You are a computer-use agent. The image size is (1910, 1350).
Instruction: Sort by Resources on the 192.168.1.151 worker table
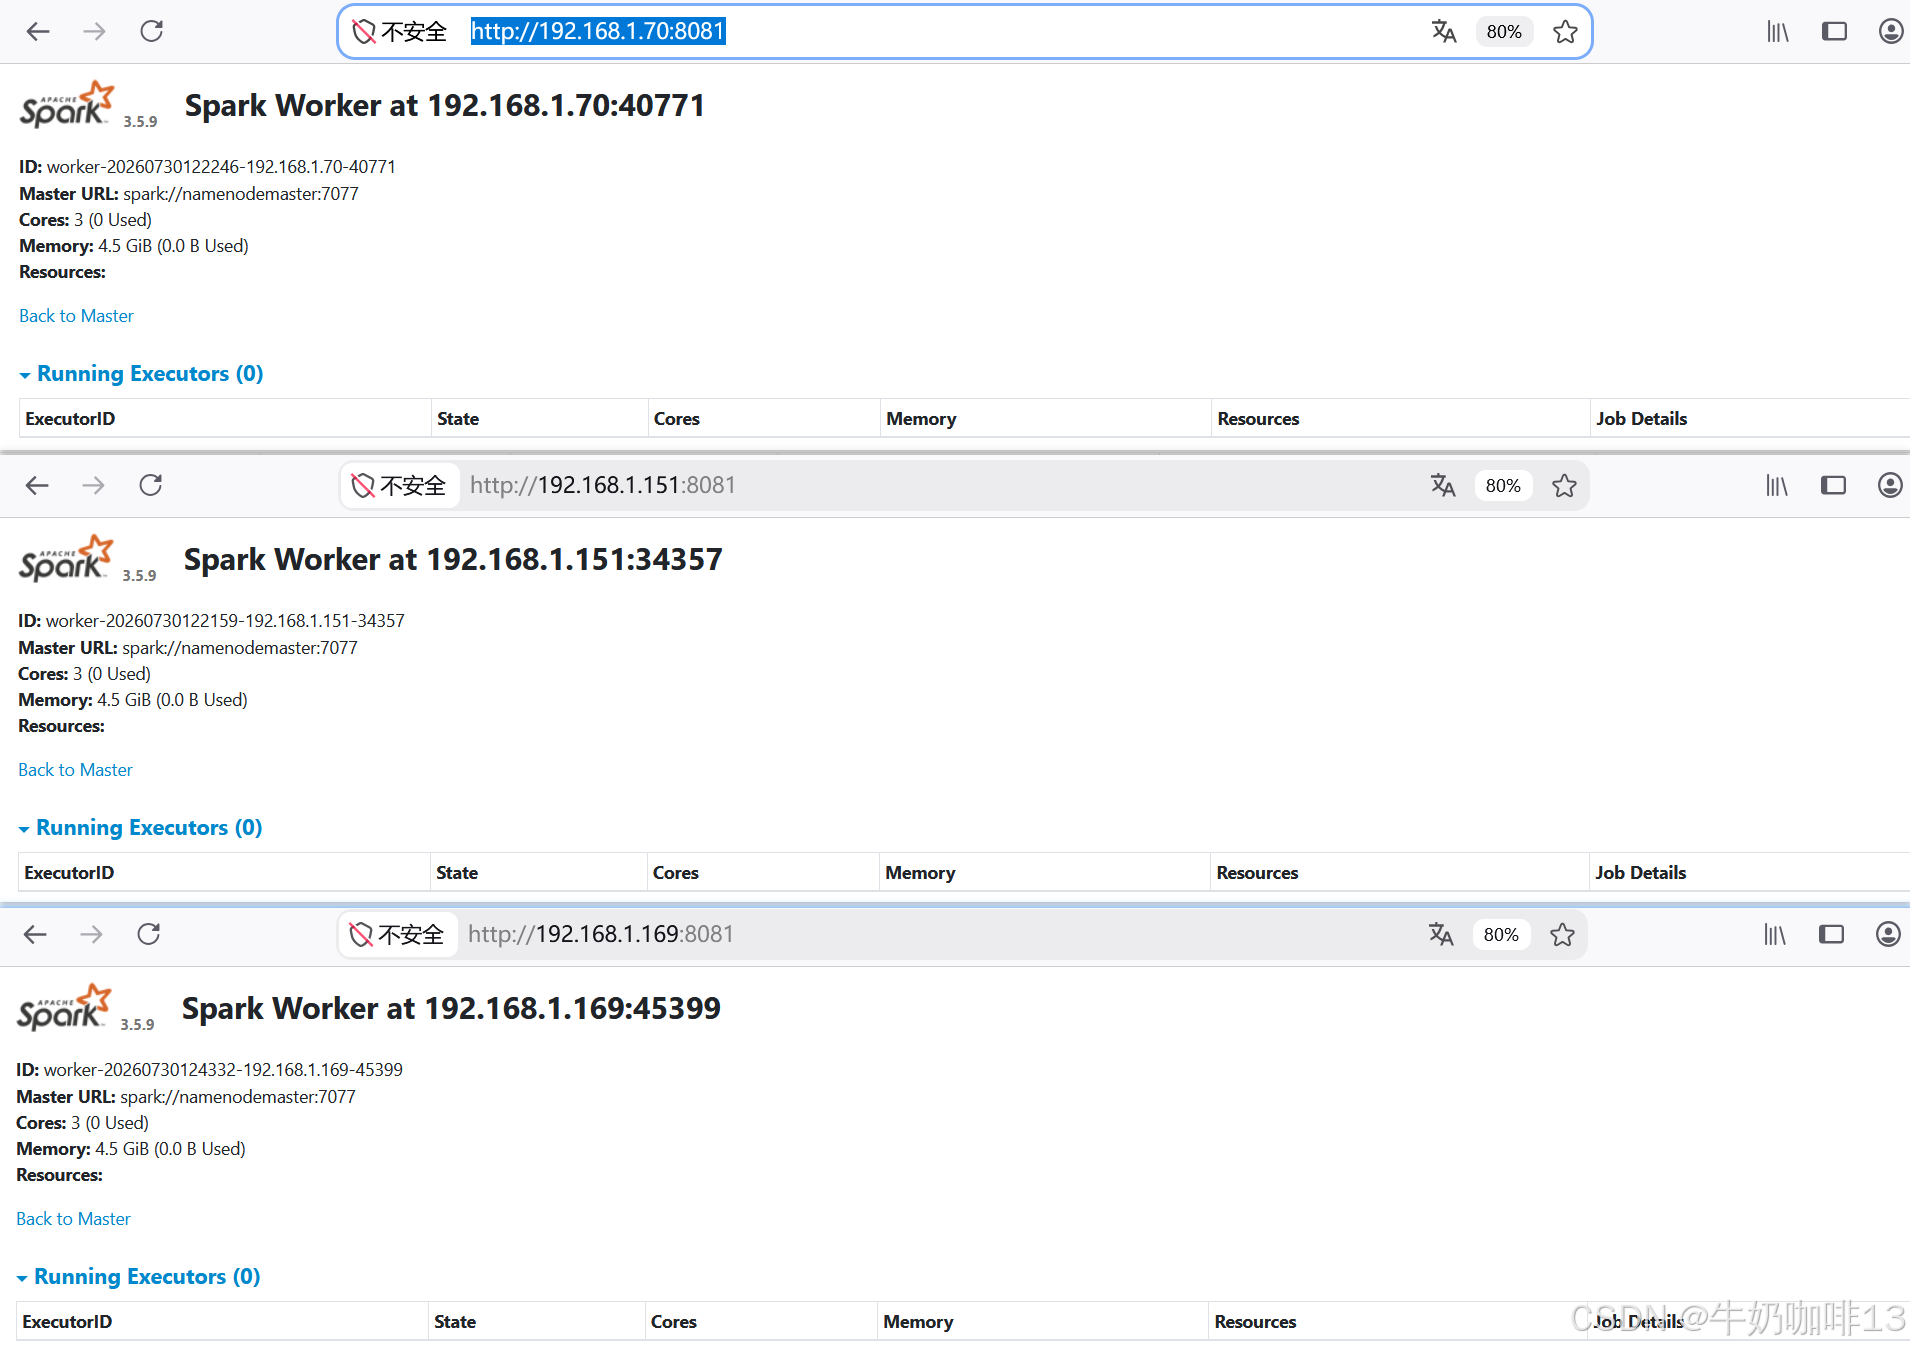click(x=1400, y=873)
